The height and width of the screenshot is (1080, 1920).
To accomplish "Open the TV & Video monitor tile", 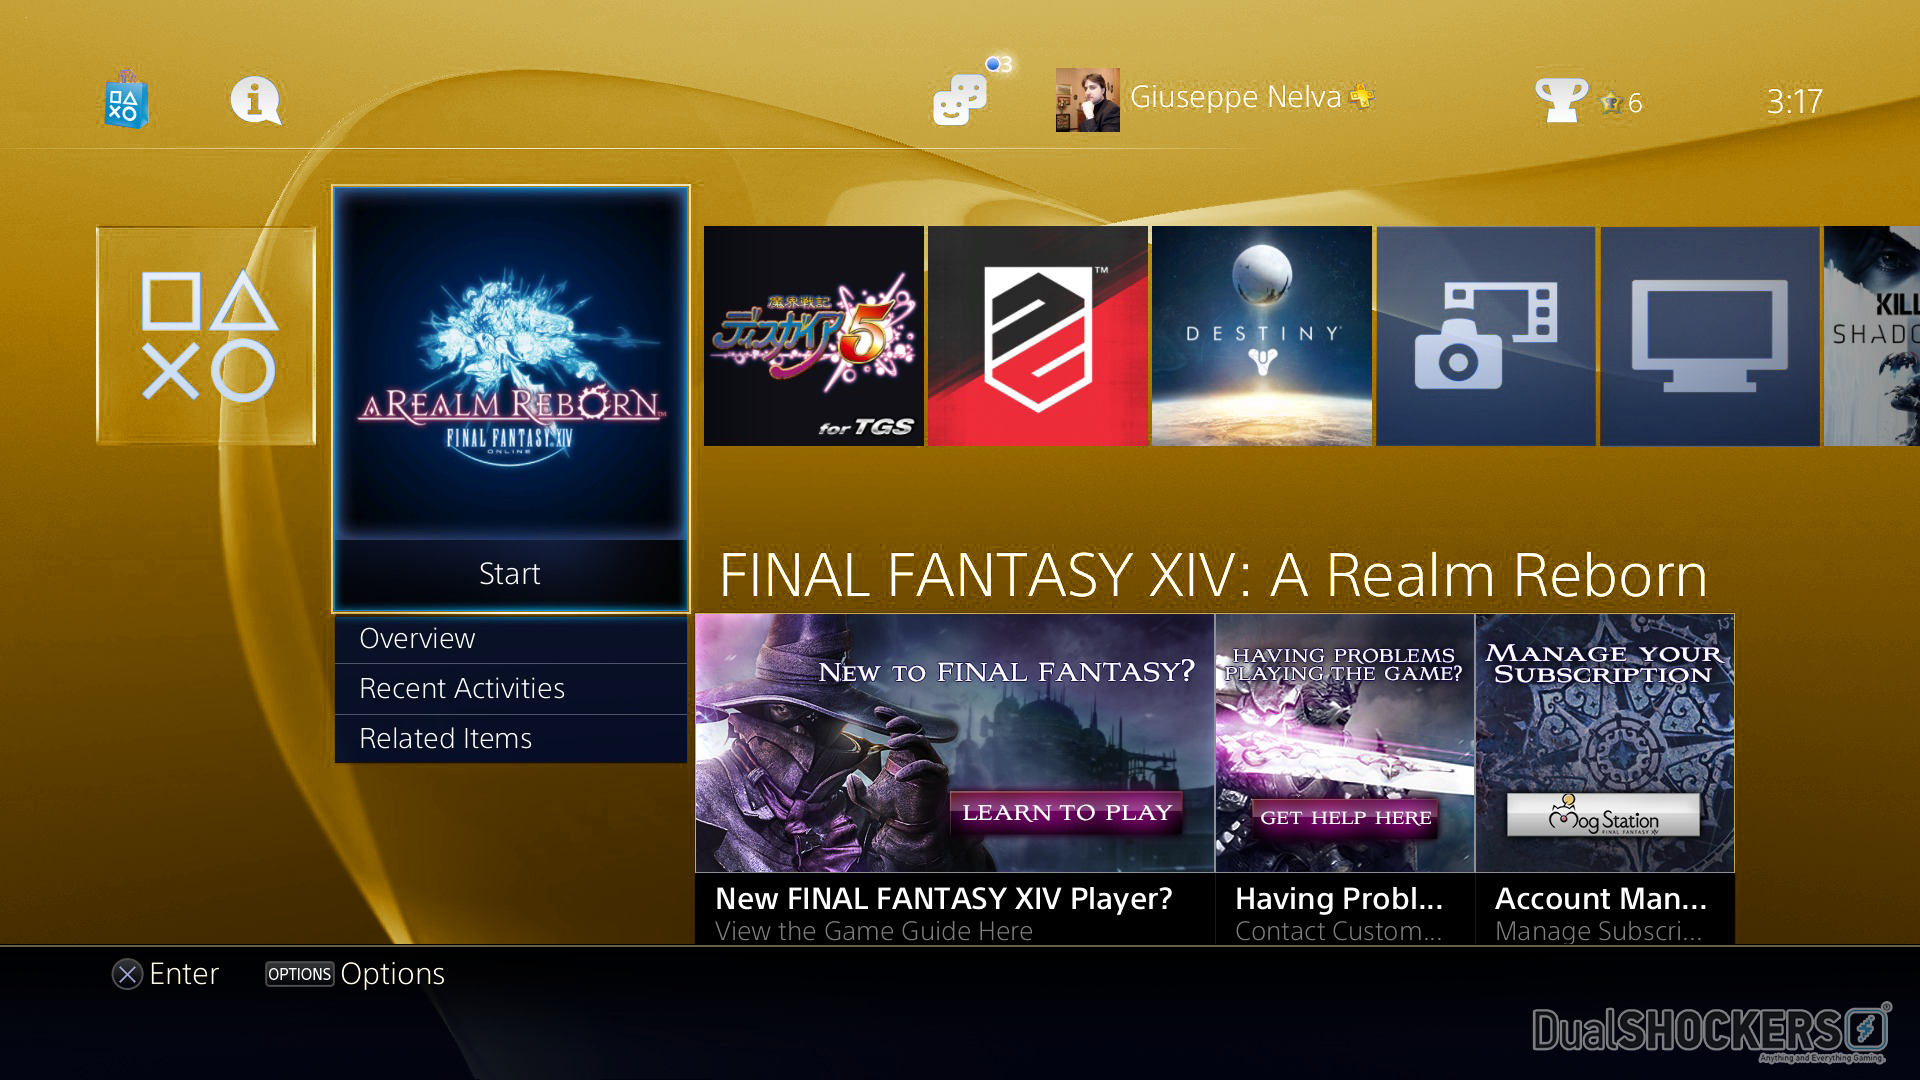I will [1710, 336].
